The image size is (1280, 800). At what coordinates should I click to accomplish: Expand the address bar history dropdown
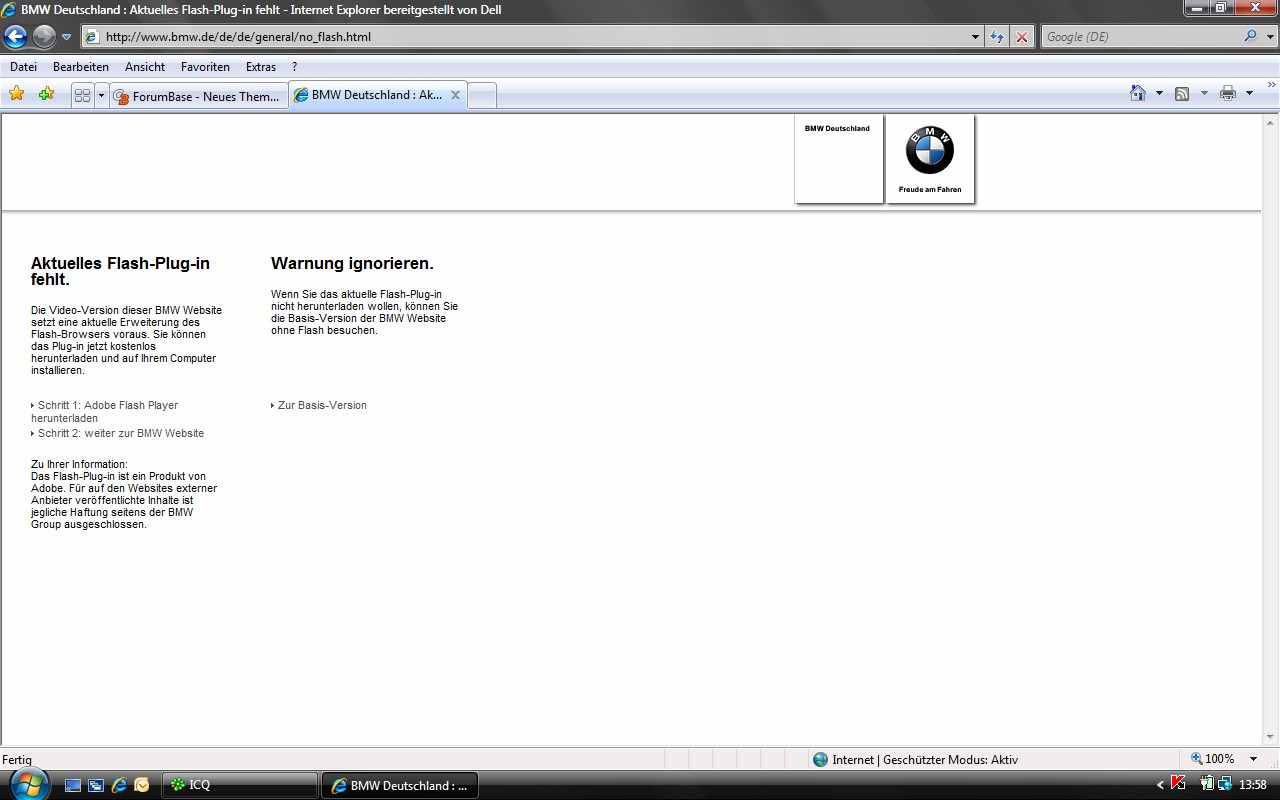pos(976,37)
